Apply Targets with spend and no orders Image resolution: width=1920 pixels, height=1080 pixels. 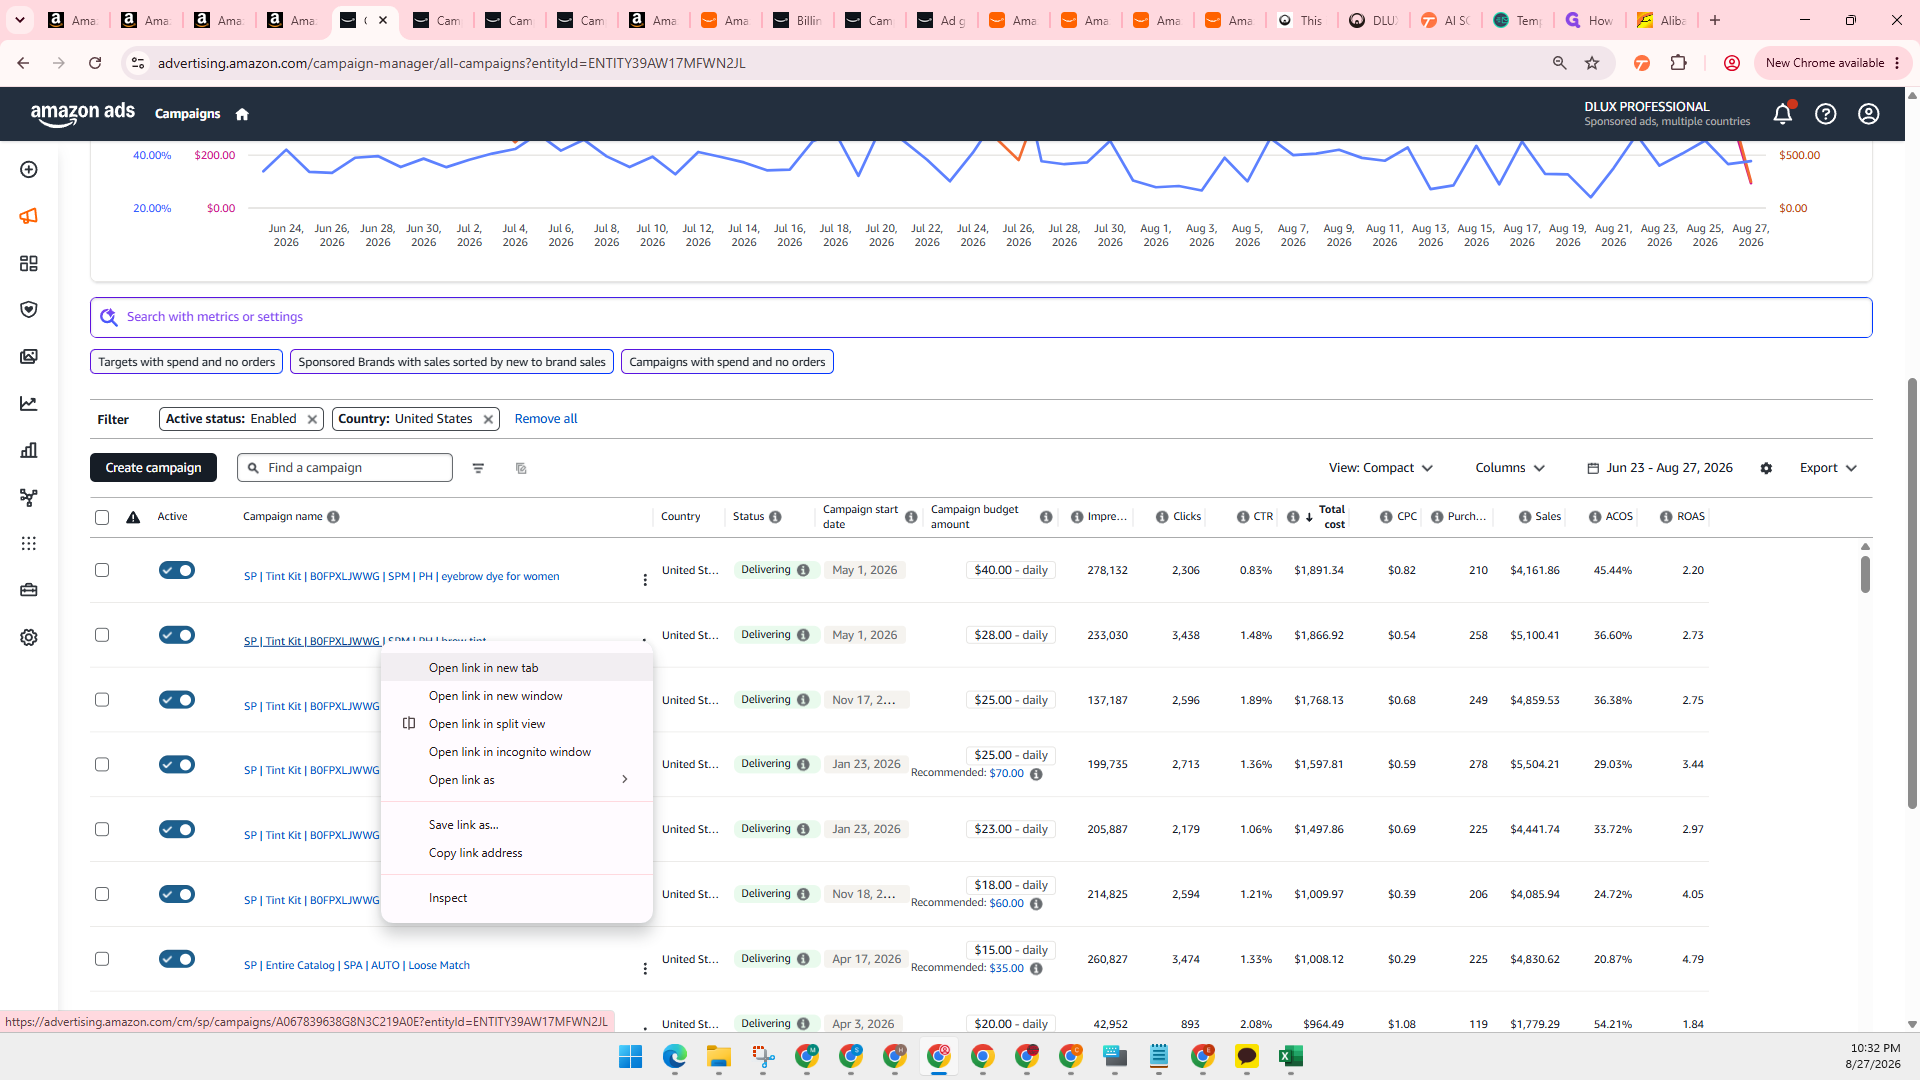tap(186, 362)
